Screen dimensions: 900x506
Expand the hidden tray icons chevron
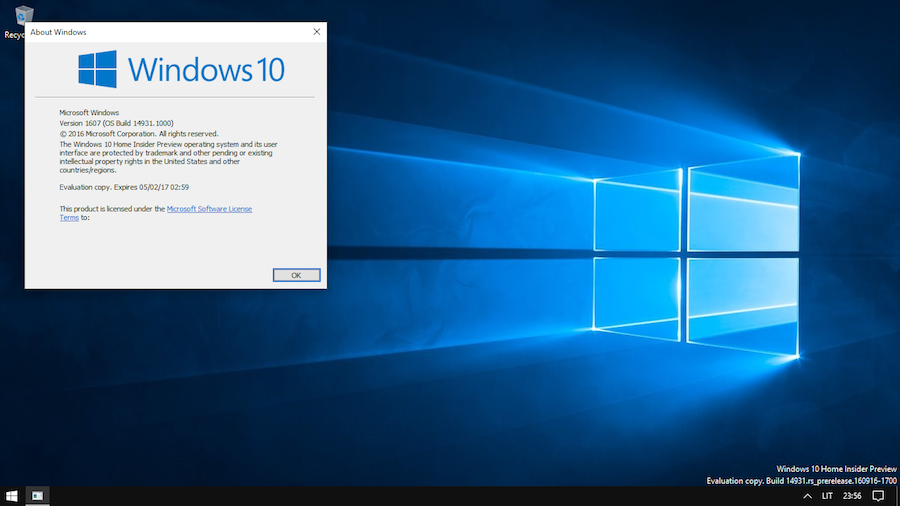[807, 496]
